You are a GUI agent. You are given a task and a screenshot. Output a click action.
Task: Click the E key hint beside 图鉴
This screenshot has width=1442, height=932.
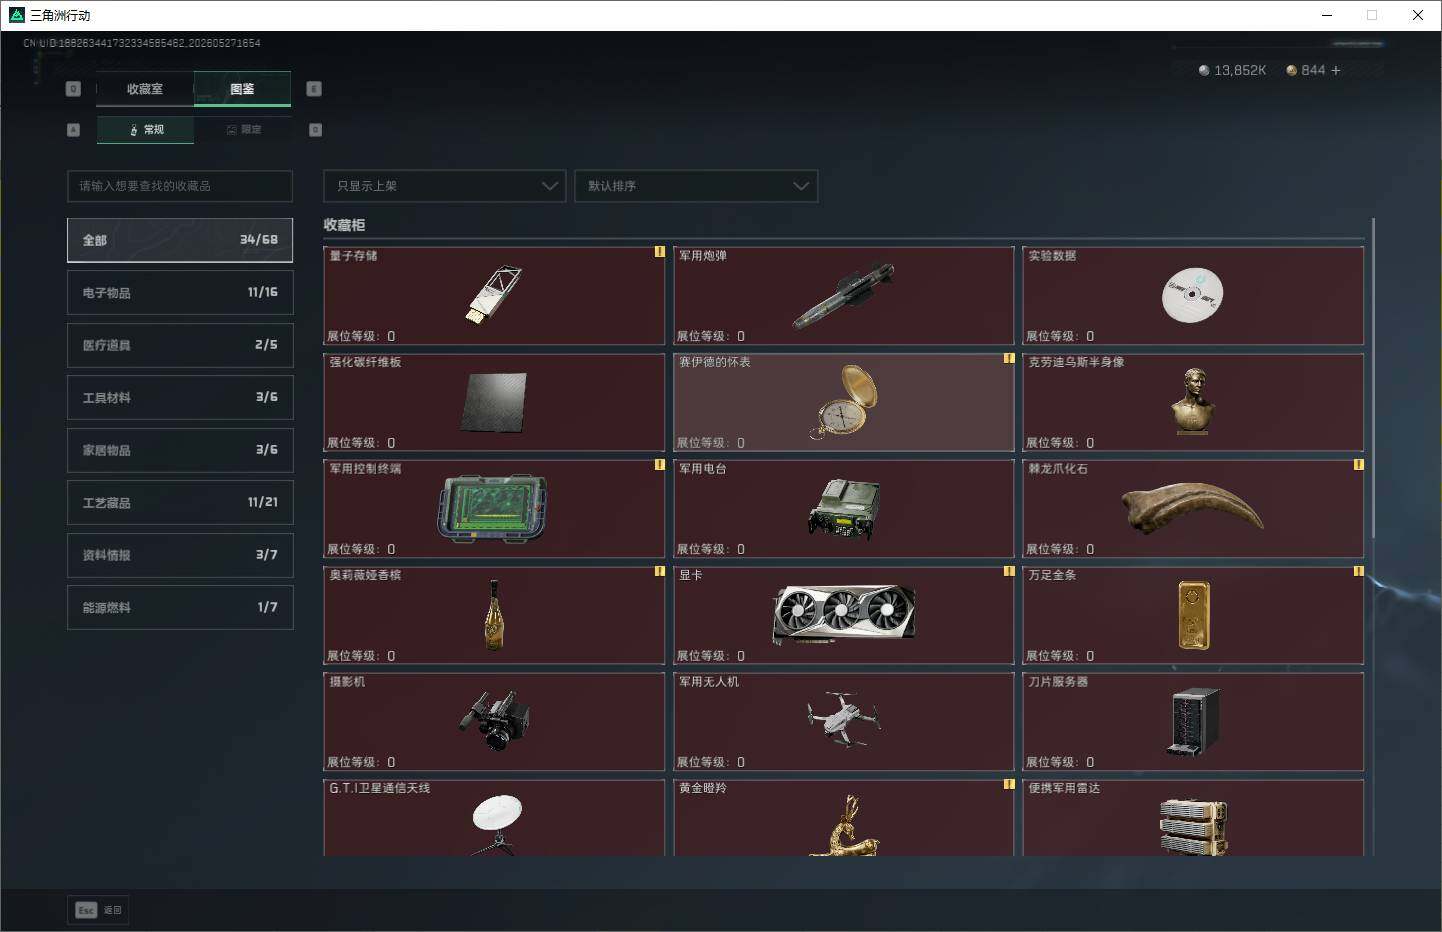(314, 89)
